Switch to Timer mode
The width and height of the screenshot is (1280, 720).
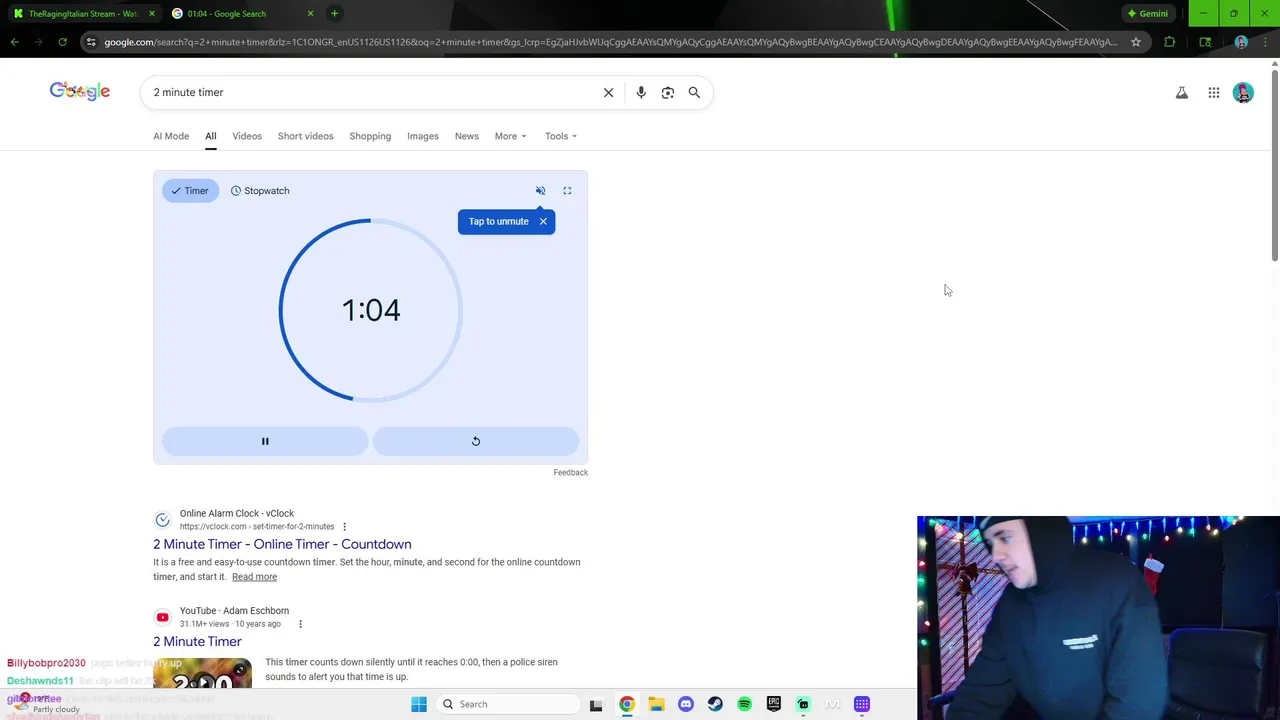(x=190, y=191)
